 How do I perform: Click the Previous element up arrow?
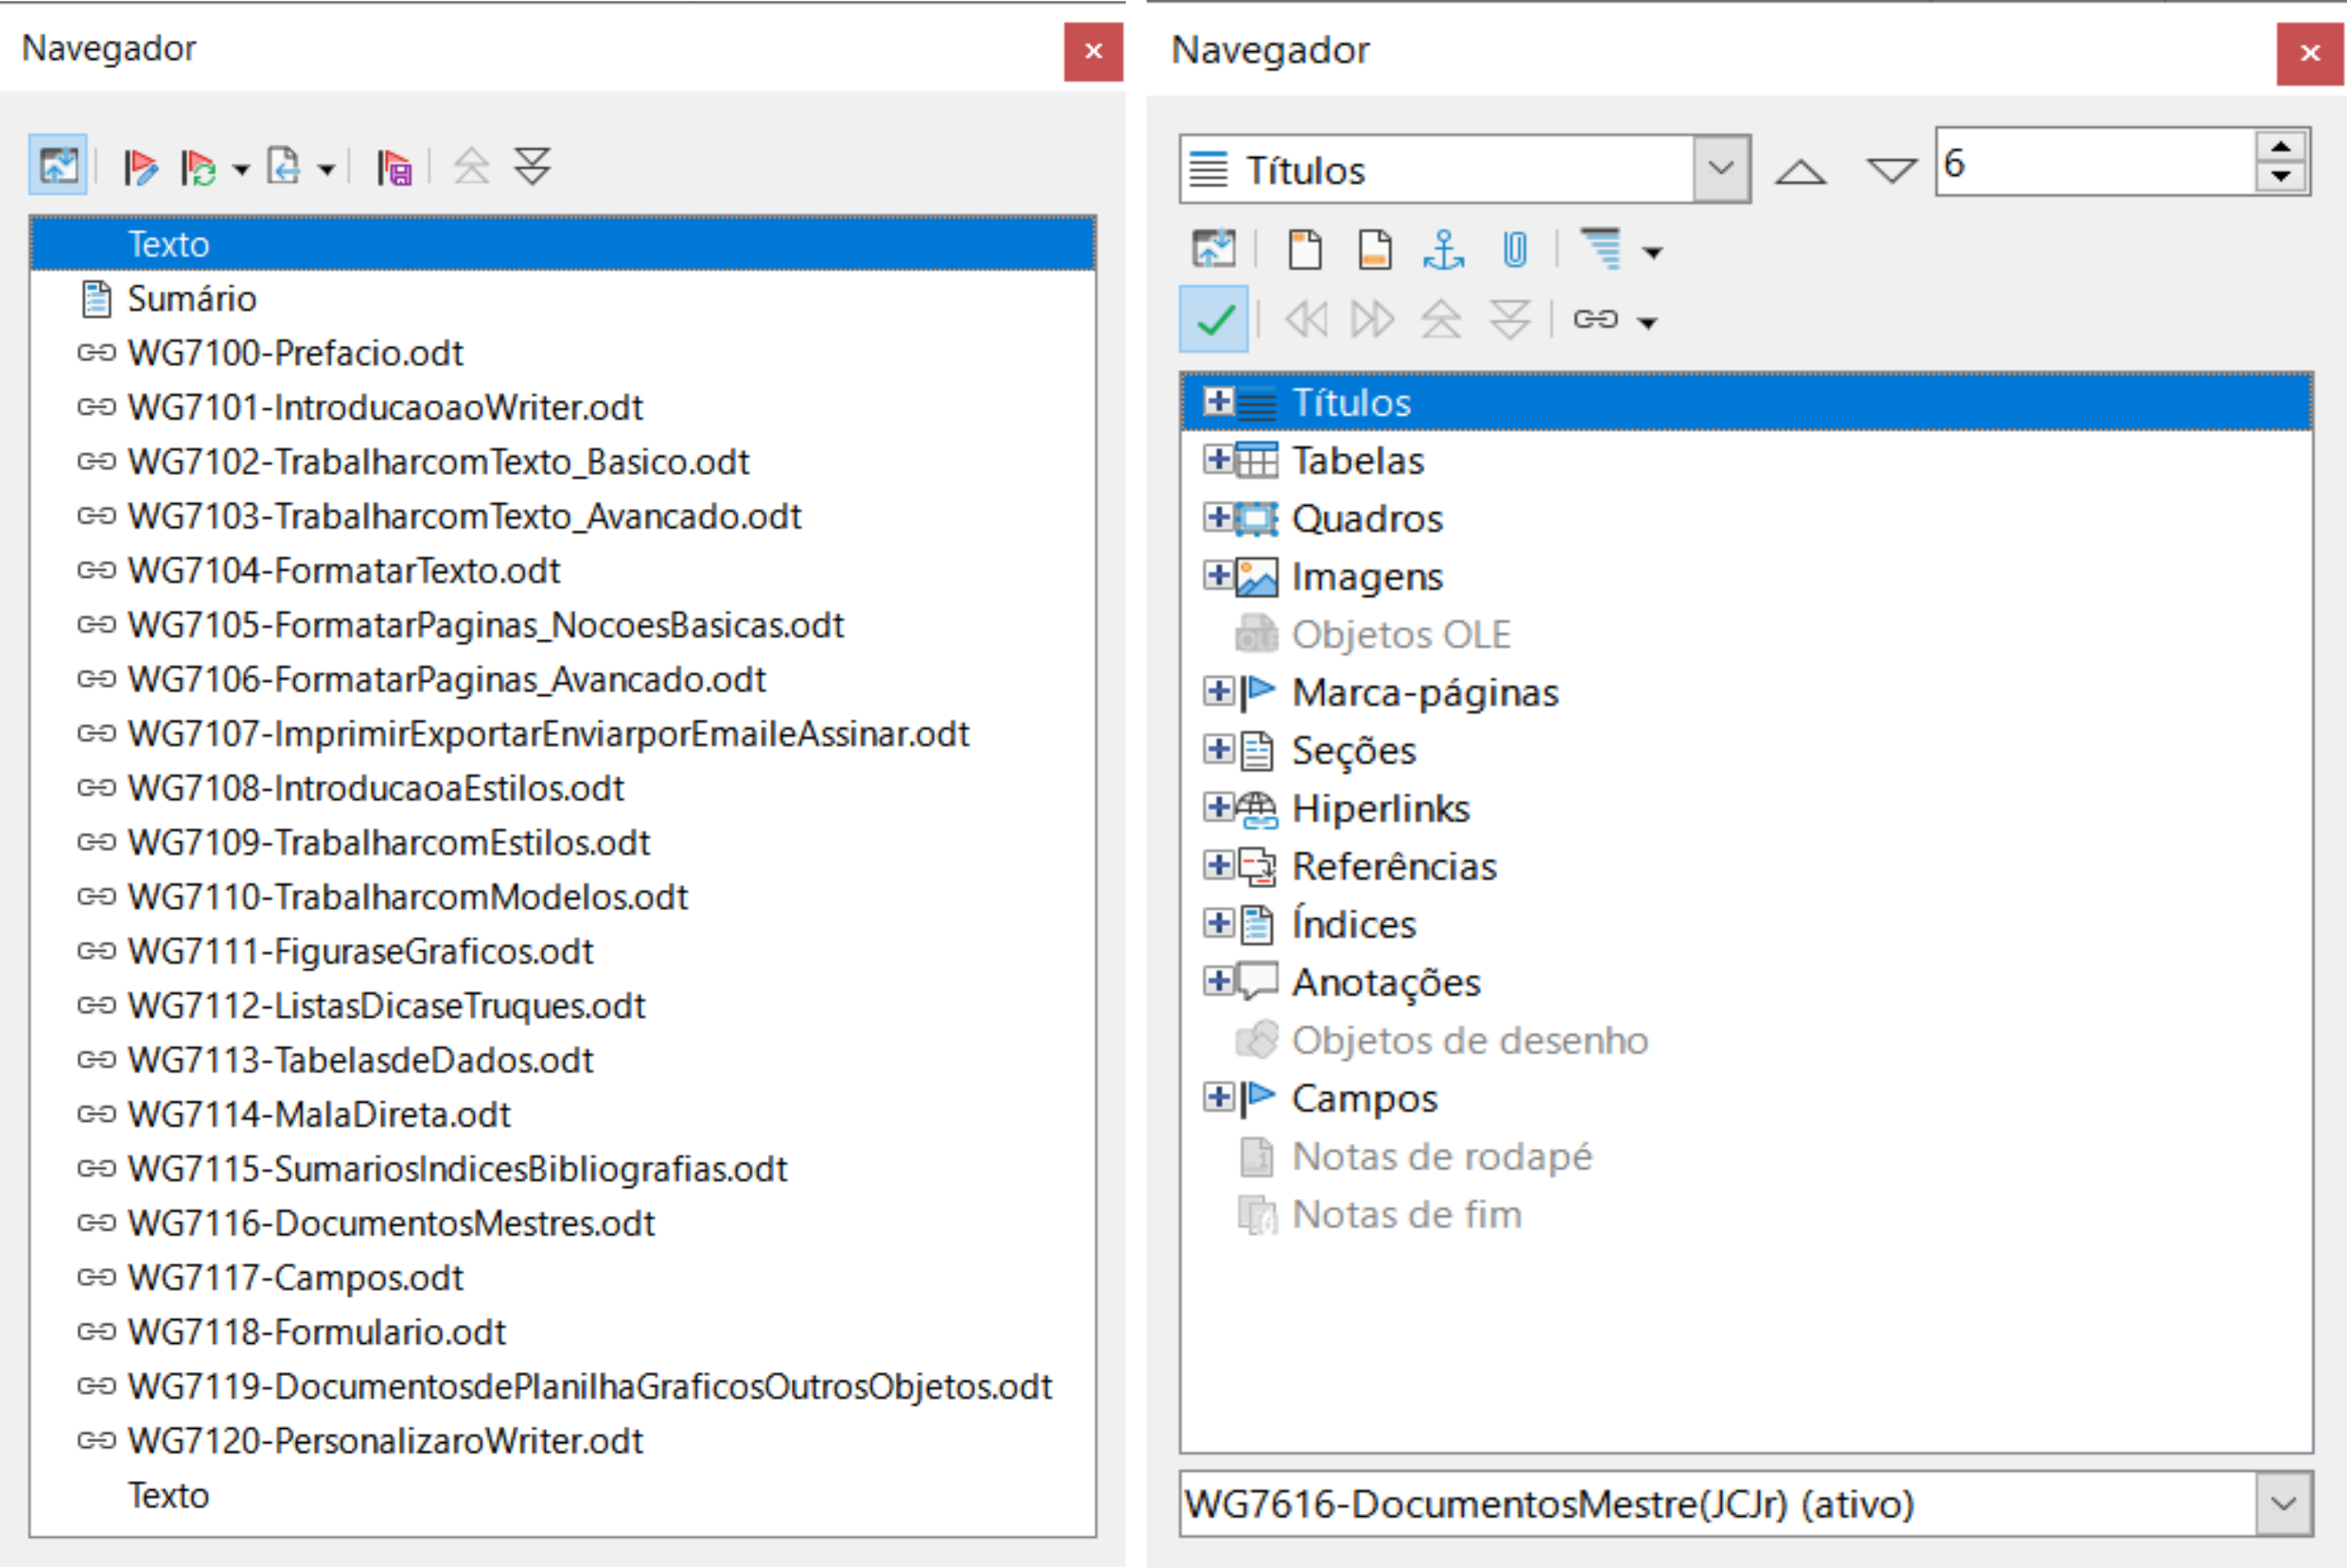[1801, 170]
